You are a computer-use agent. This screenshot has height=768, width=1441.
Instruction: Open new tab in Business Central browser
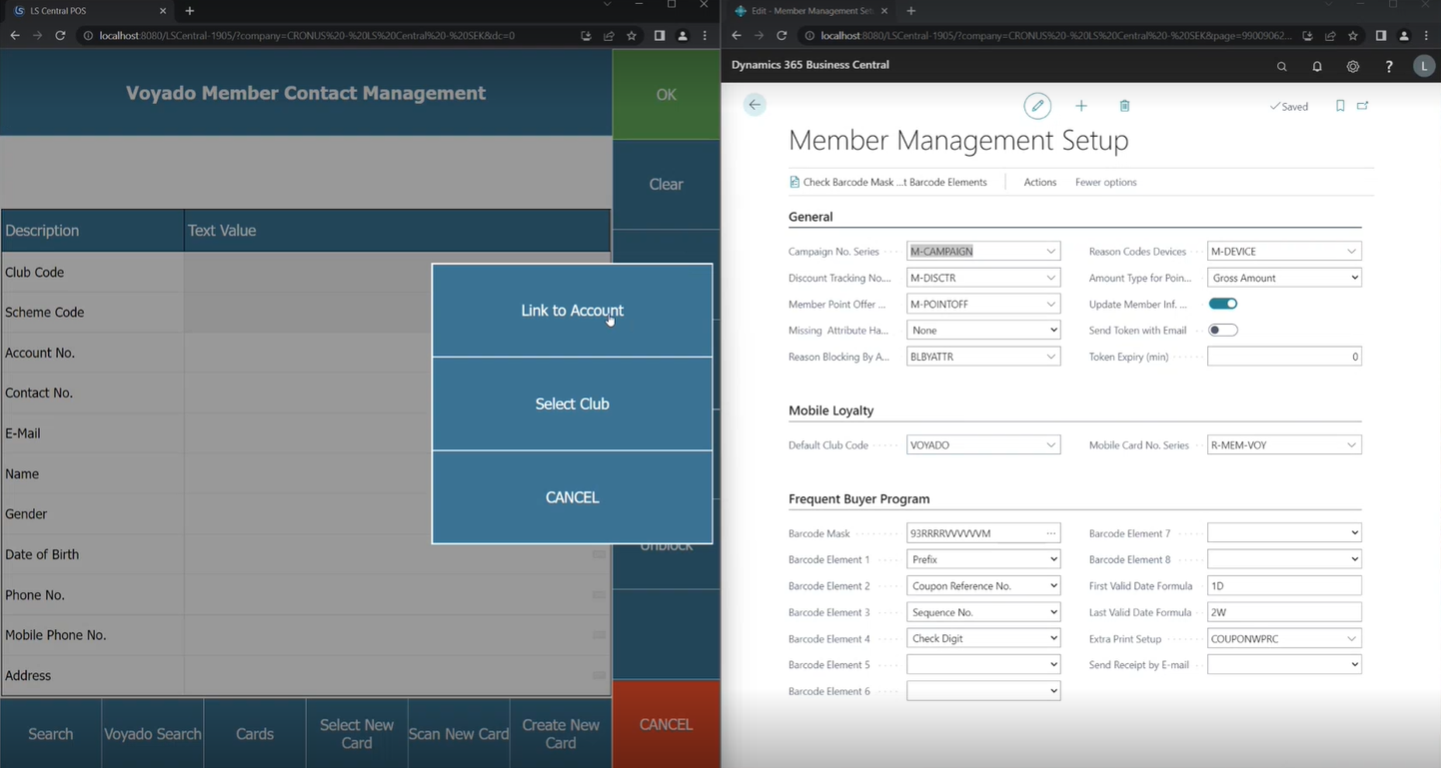(911, 11)
